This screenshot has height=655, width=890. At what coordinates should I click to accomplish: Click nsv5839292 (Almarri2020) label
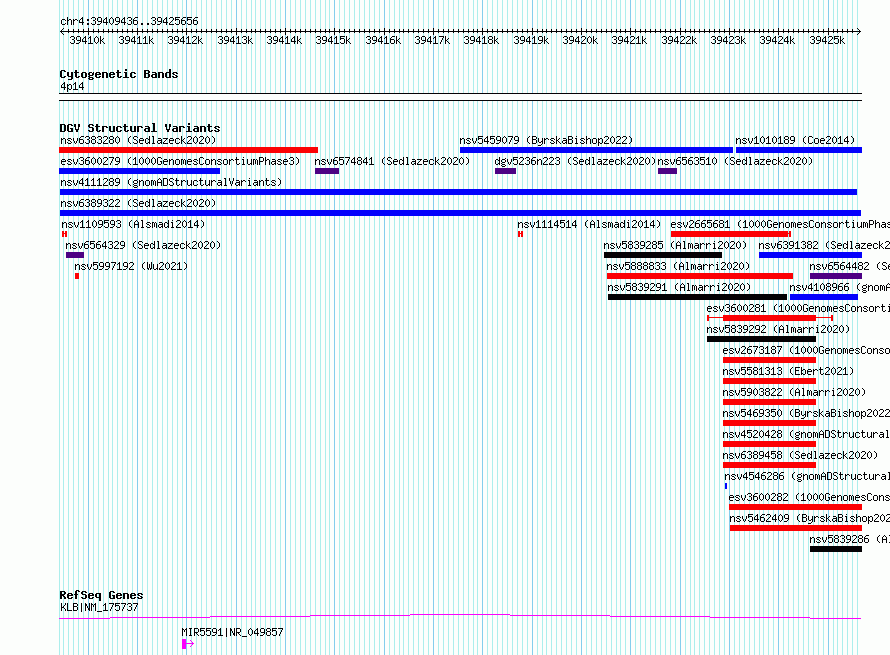coord(778,329)
